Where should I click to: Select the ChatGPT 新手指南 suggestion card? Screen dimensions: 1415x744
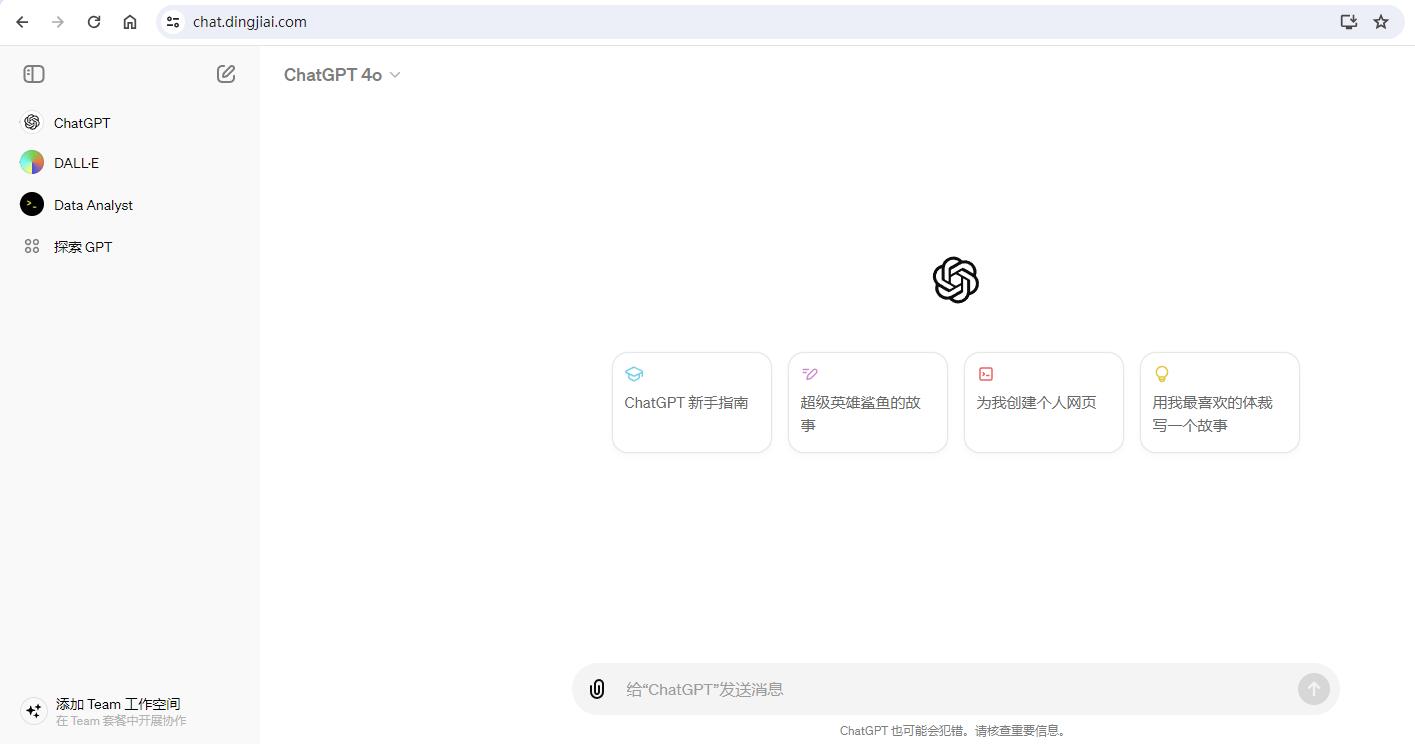click(x=691, y=402)
